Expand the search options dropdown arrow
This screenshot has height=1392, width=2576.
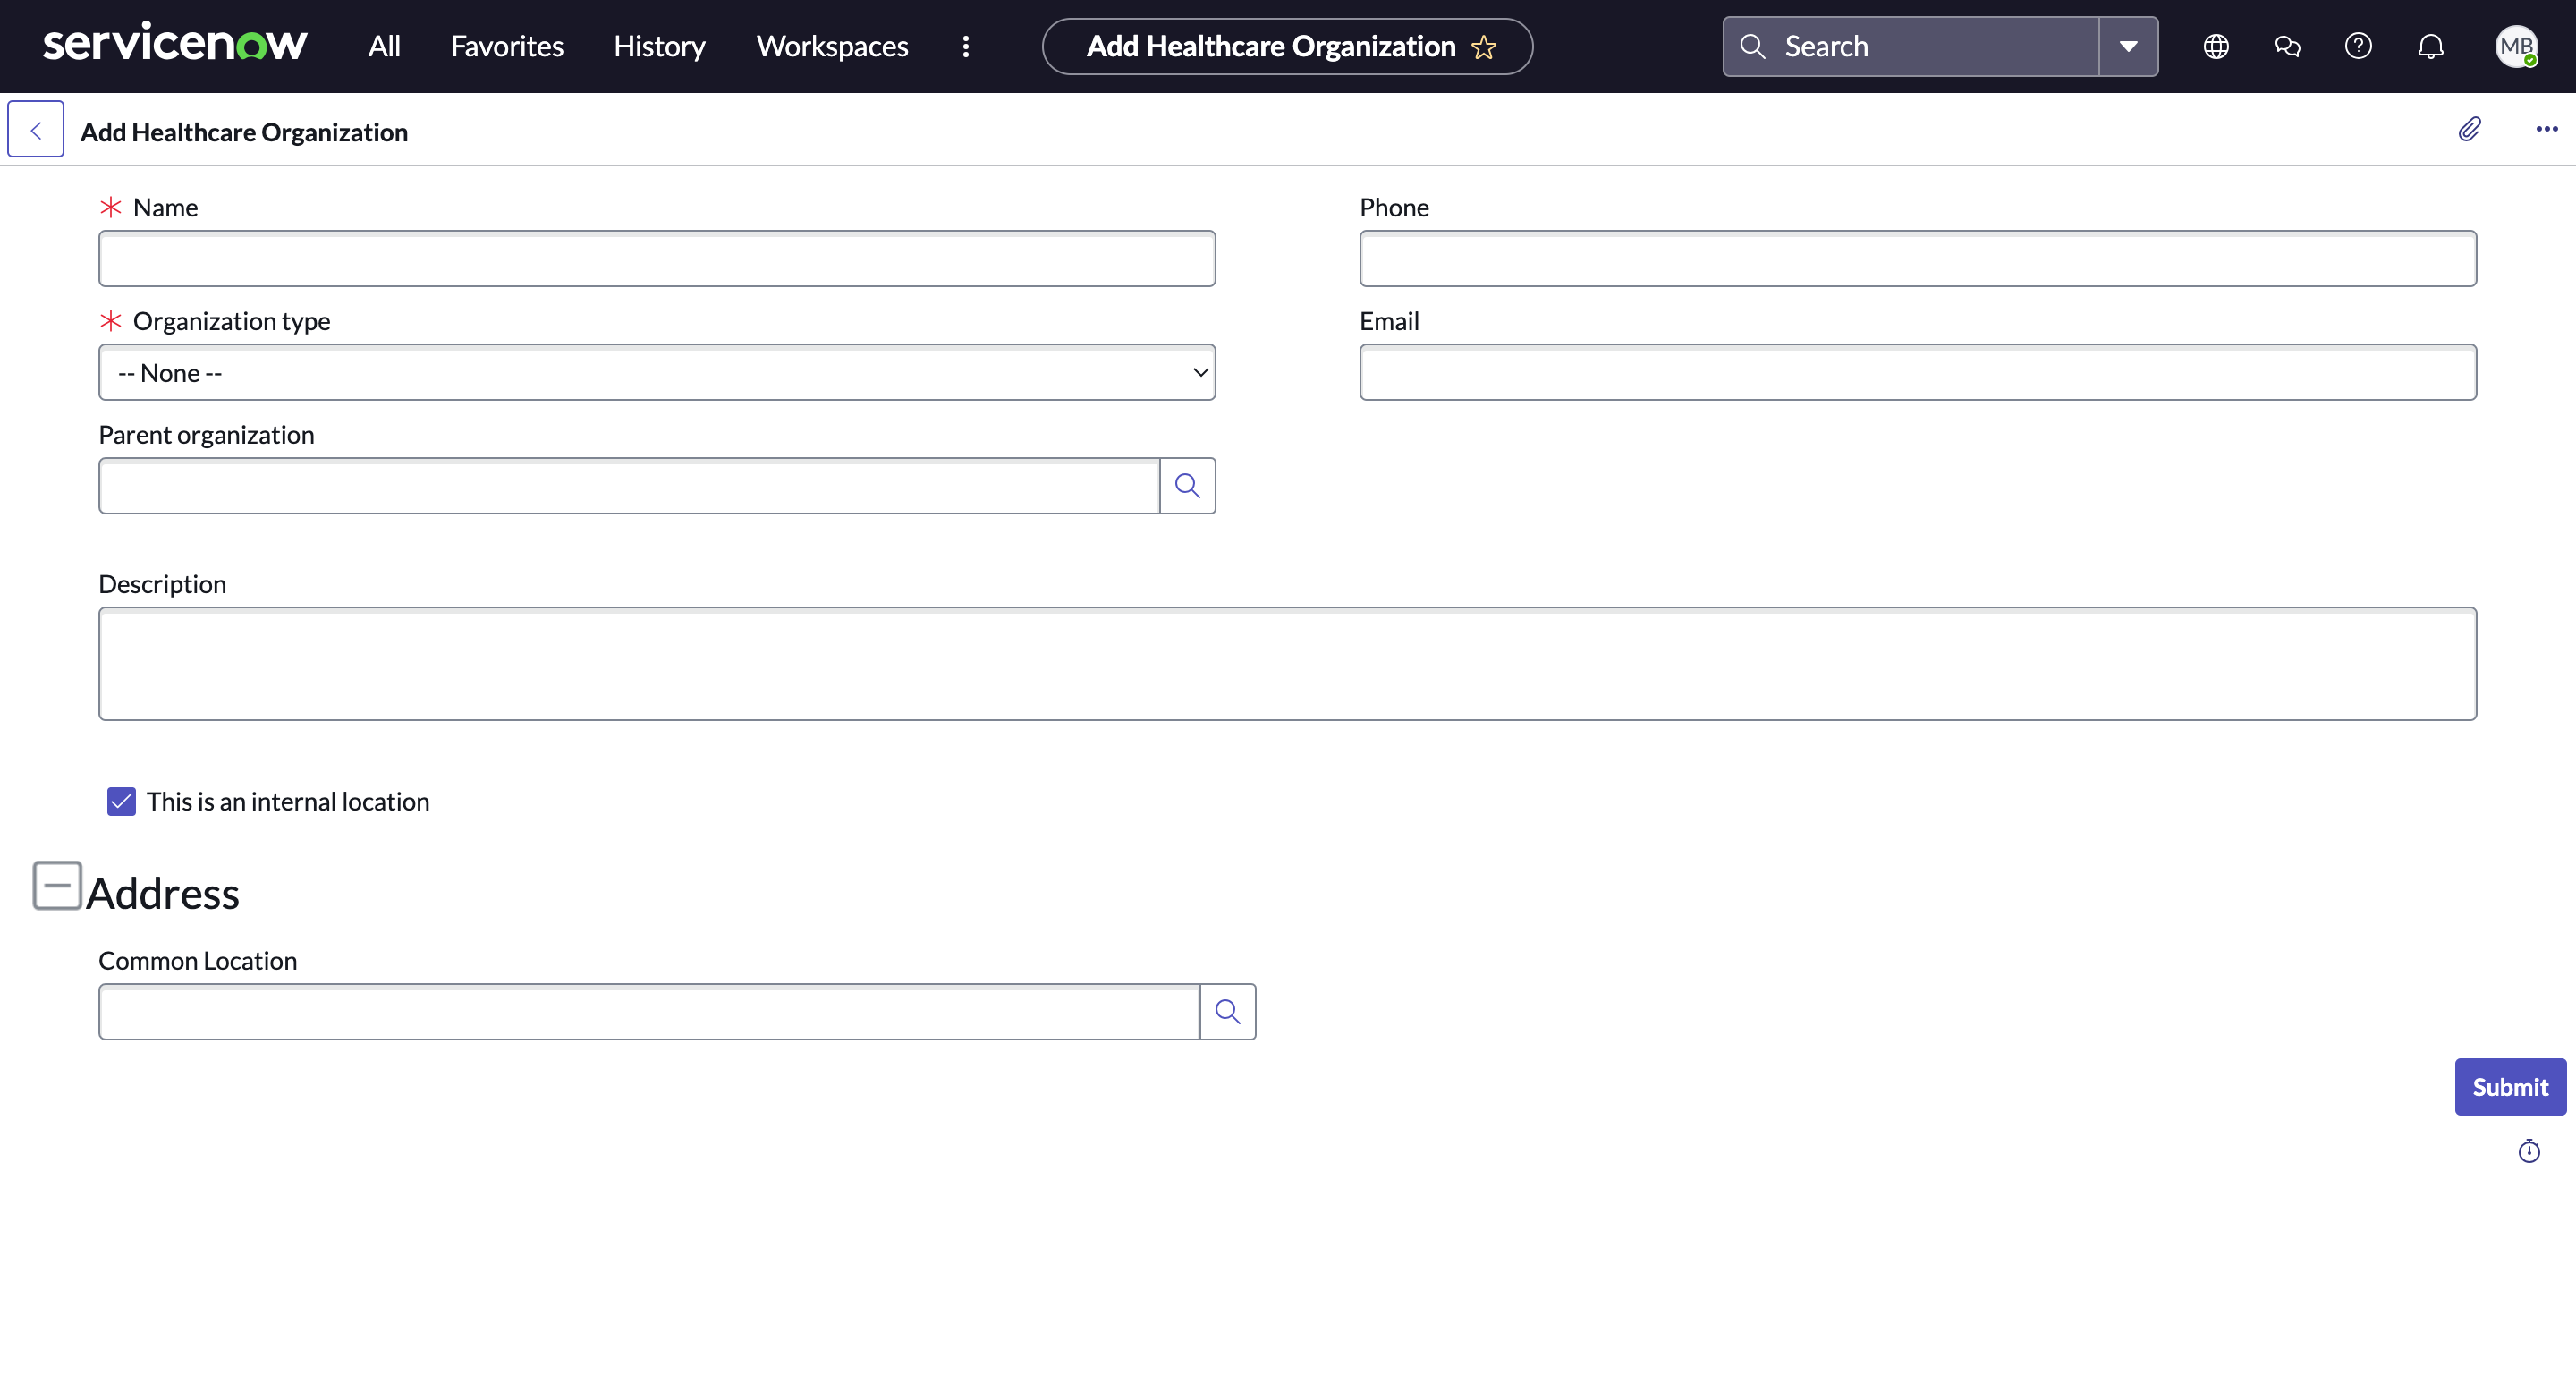coord(2128,47)
